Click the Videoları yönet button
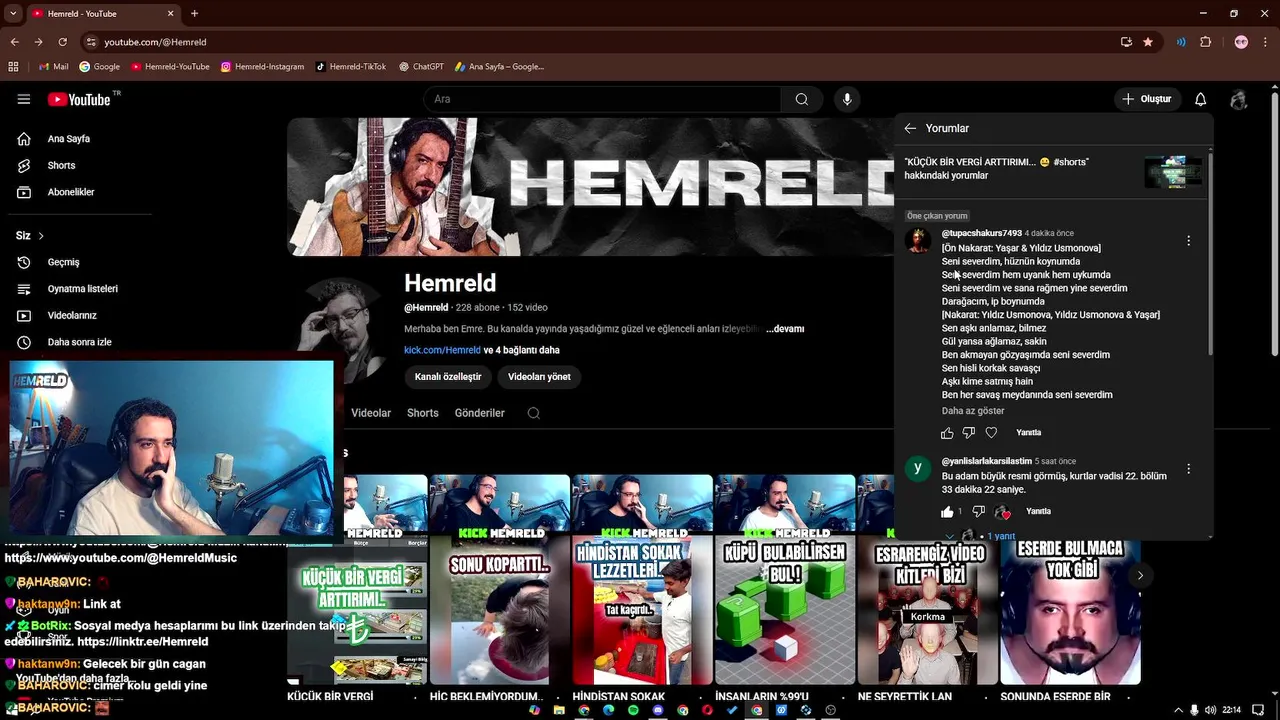Screen dimensions: 1280x720 539,377
